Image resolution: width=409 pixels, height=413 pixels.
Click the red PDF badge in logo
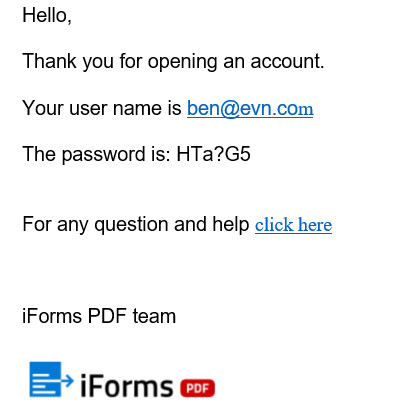coord(197,388)
